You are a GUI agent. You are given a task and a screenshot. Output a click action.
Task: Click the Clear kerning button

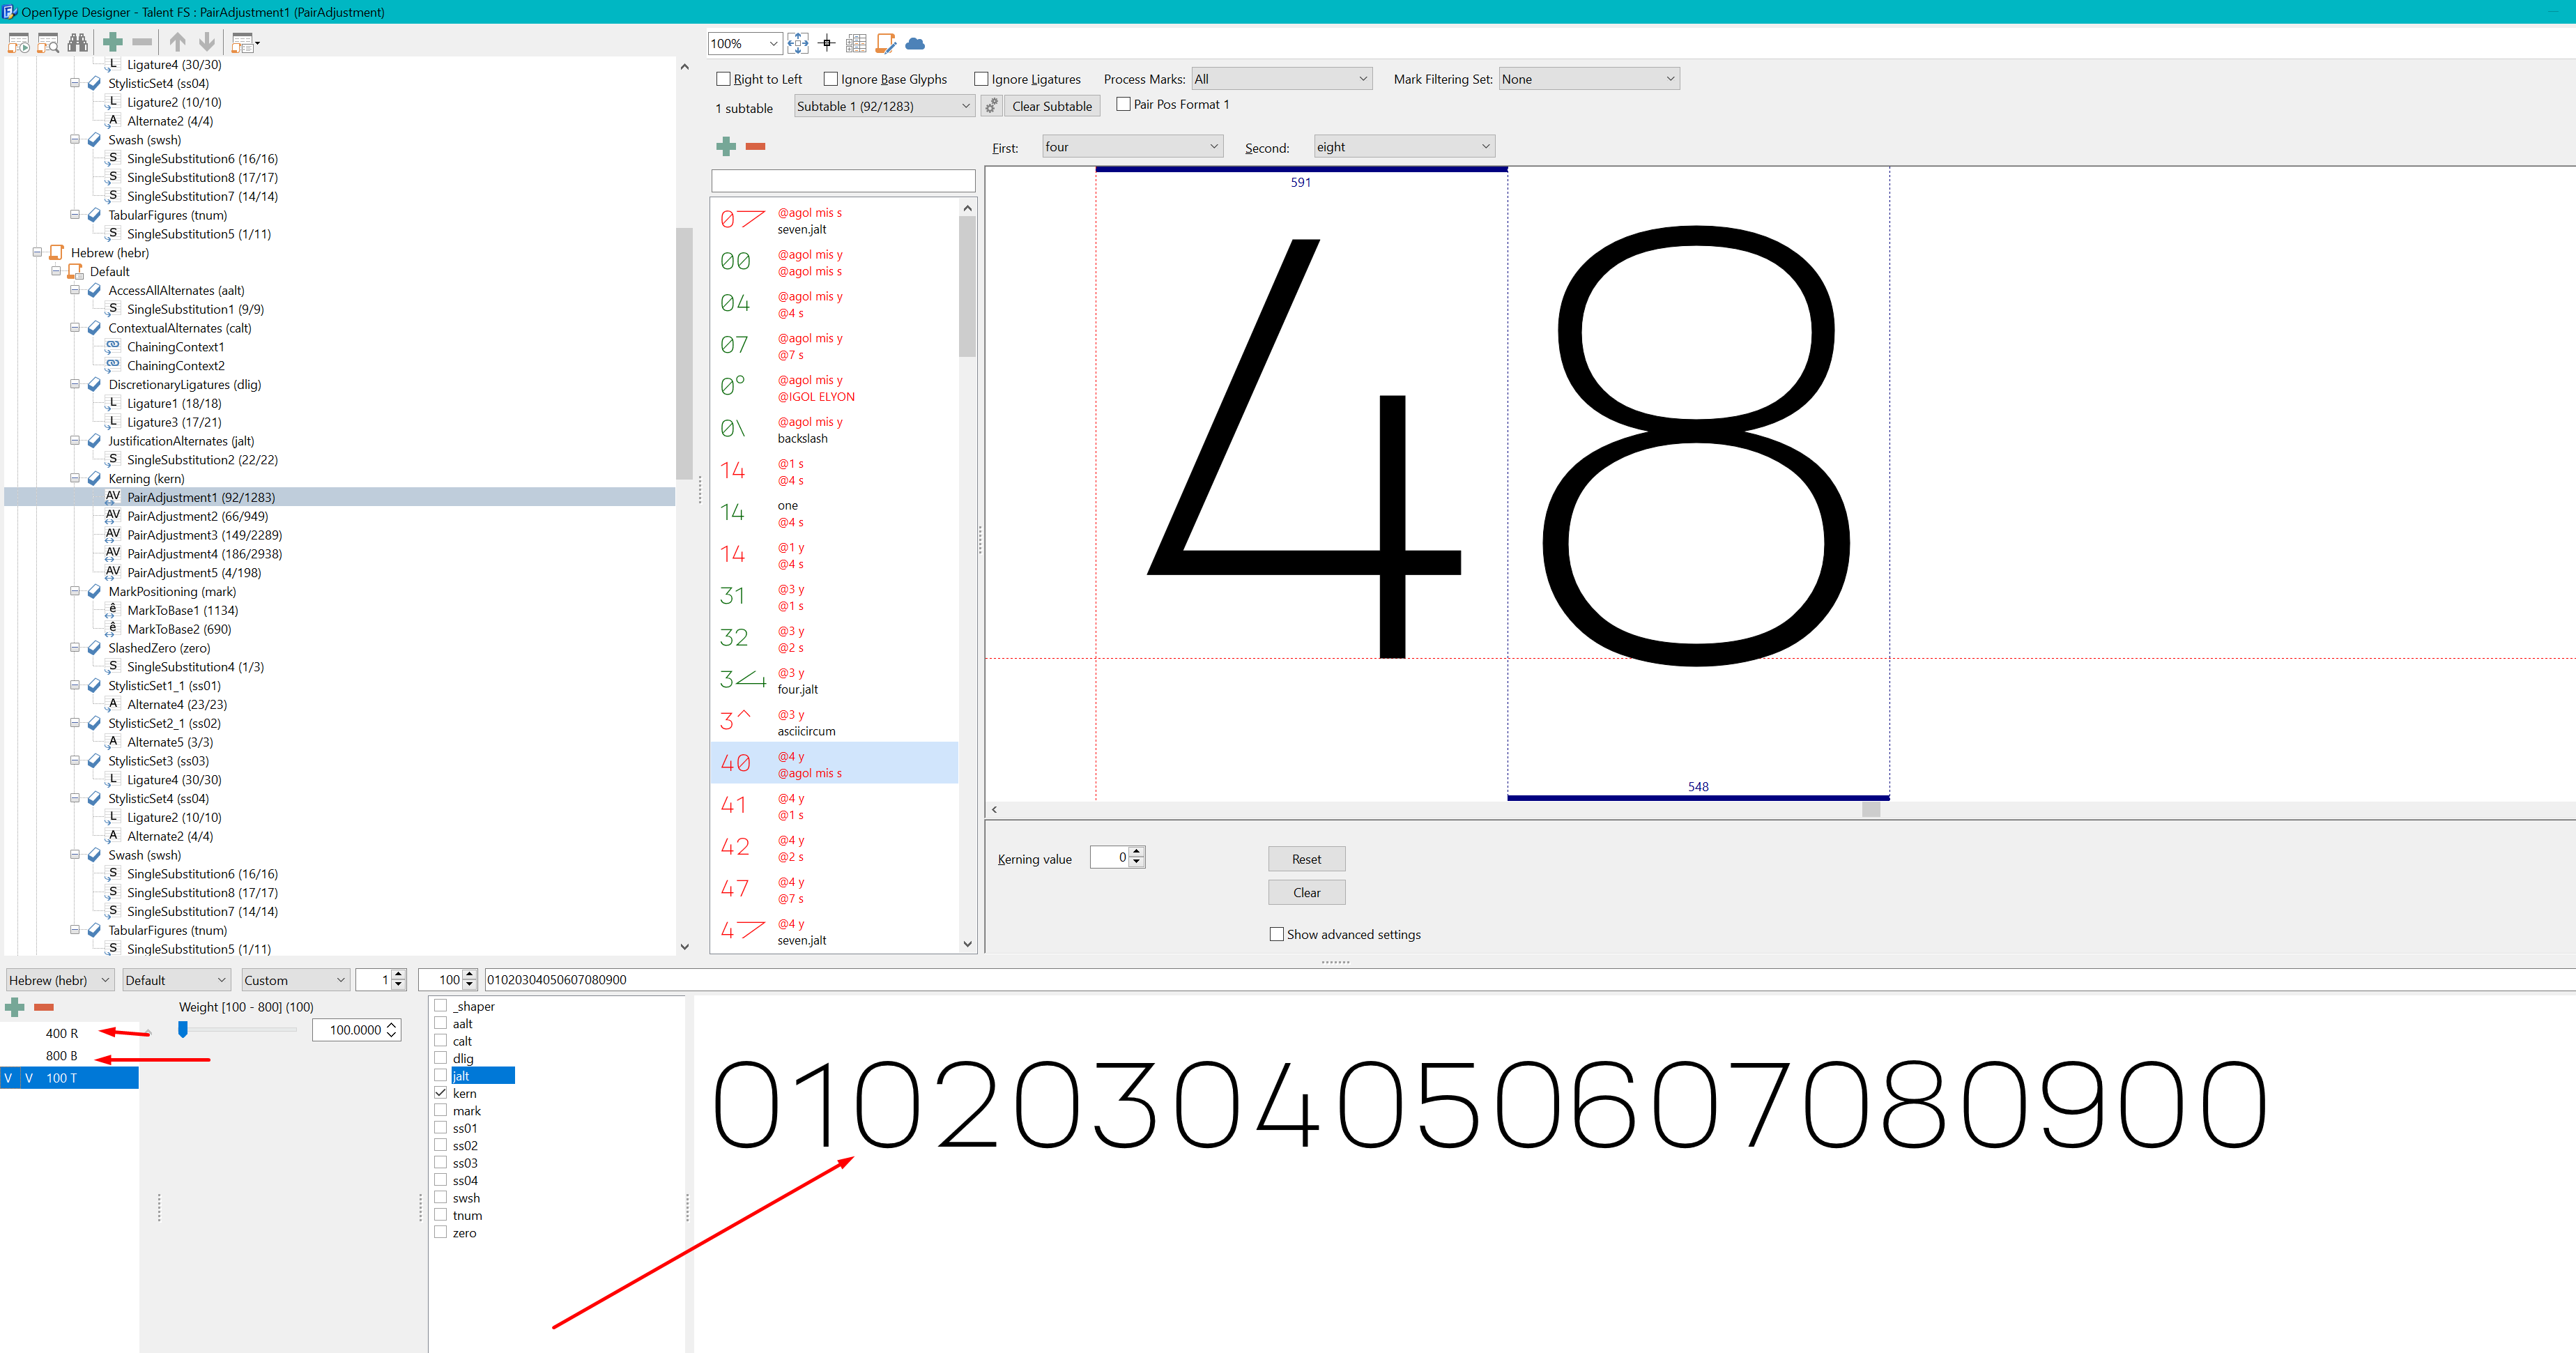pos(1306,892)
